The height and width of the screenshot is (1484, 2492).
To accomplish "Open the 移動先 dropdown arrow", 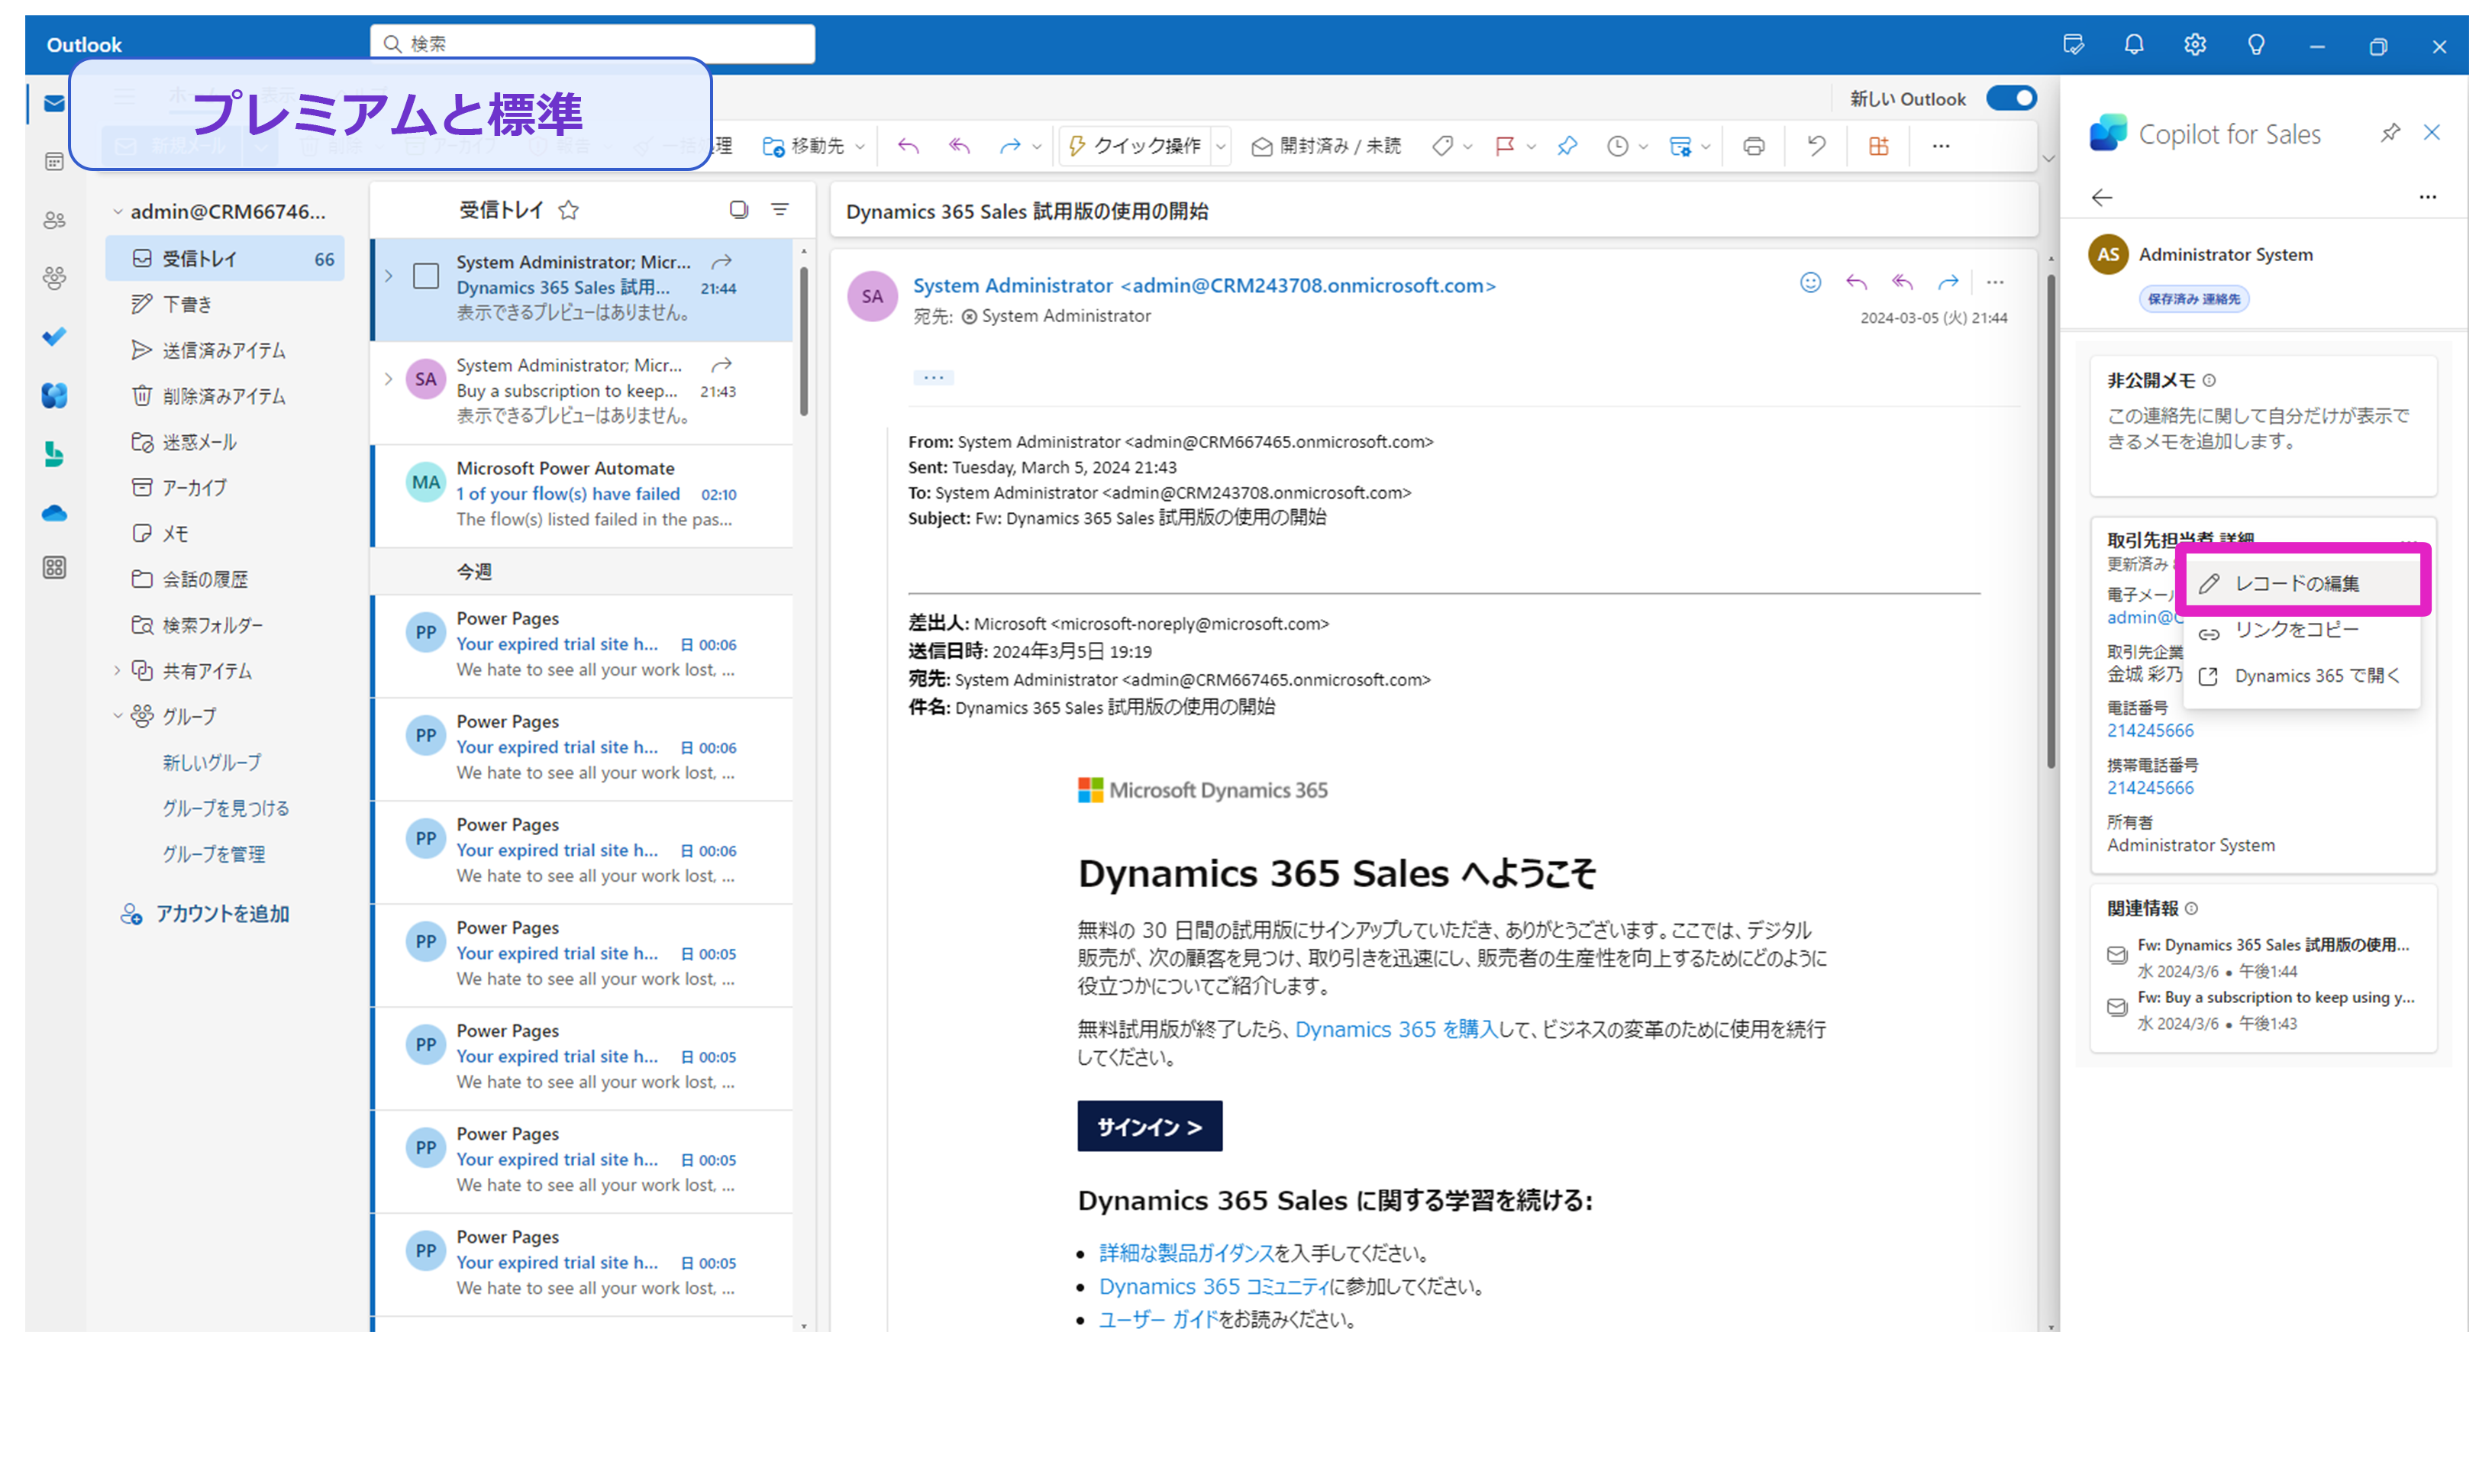I will click(860, 147).
